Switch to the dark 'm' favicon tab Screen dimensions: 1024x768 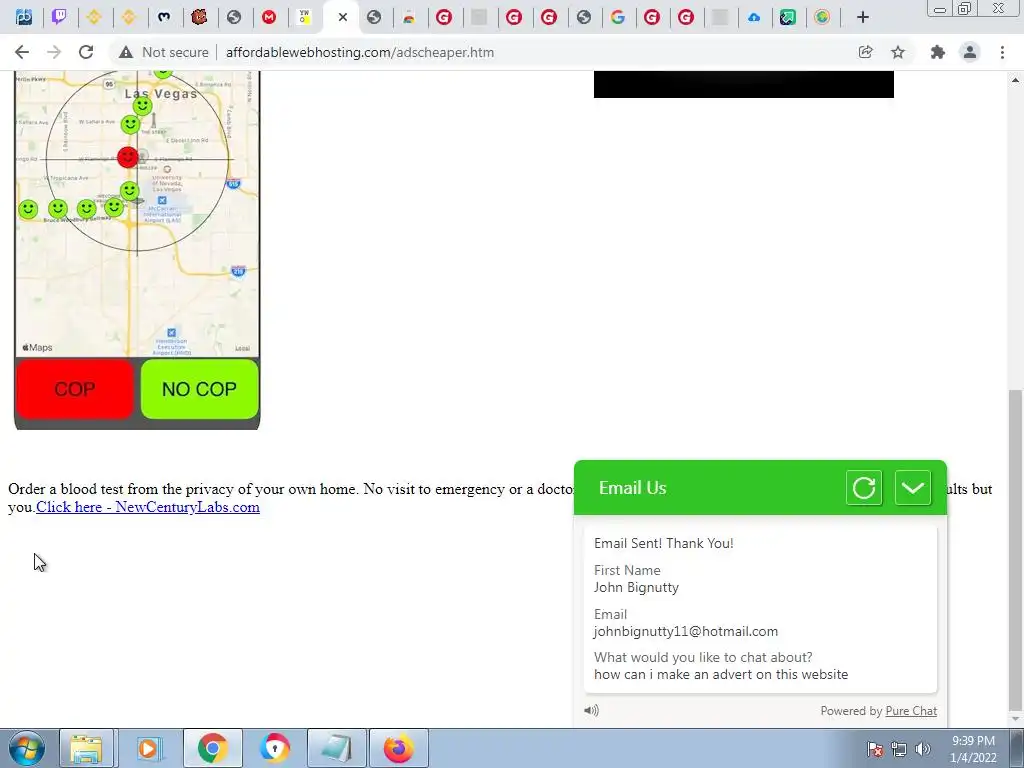point(164,18)
